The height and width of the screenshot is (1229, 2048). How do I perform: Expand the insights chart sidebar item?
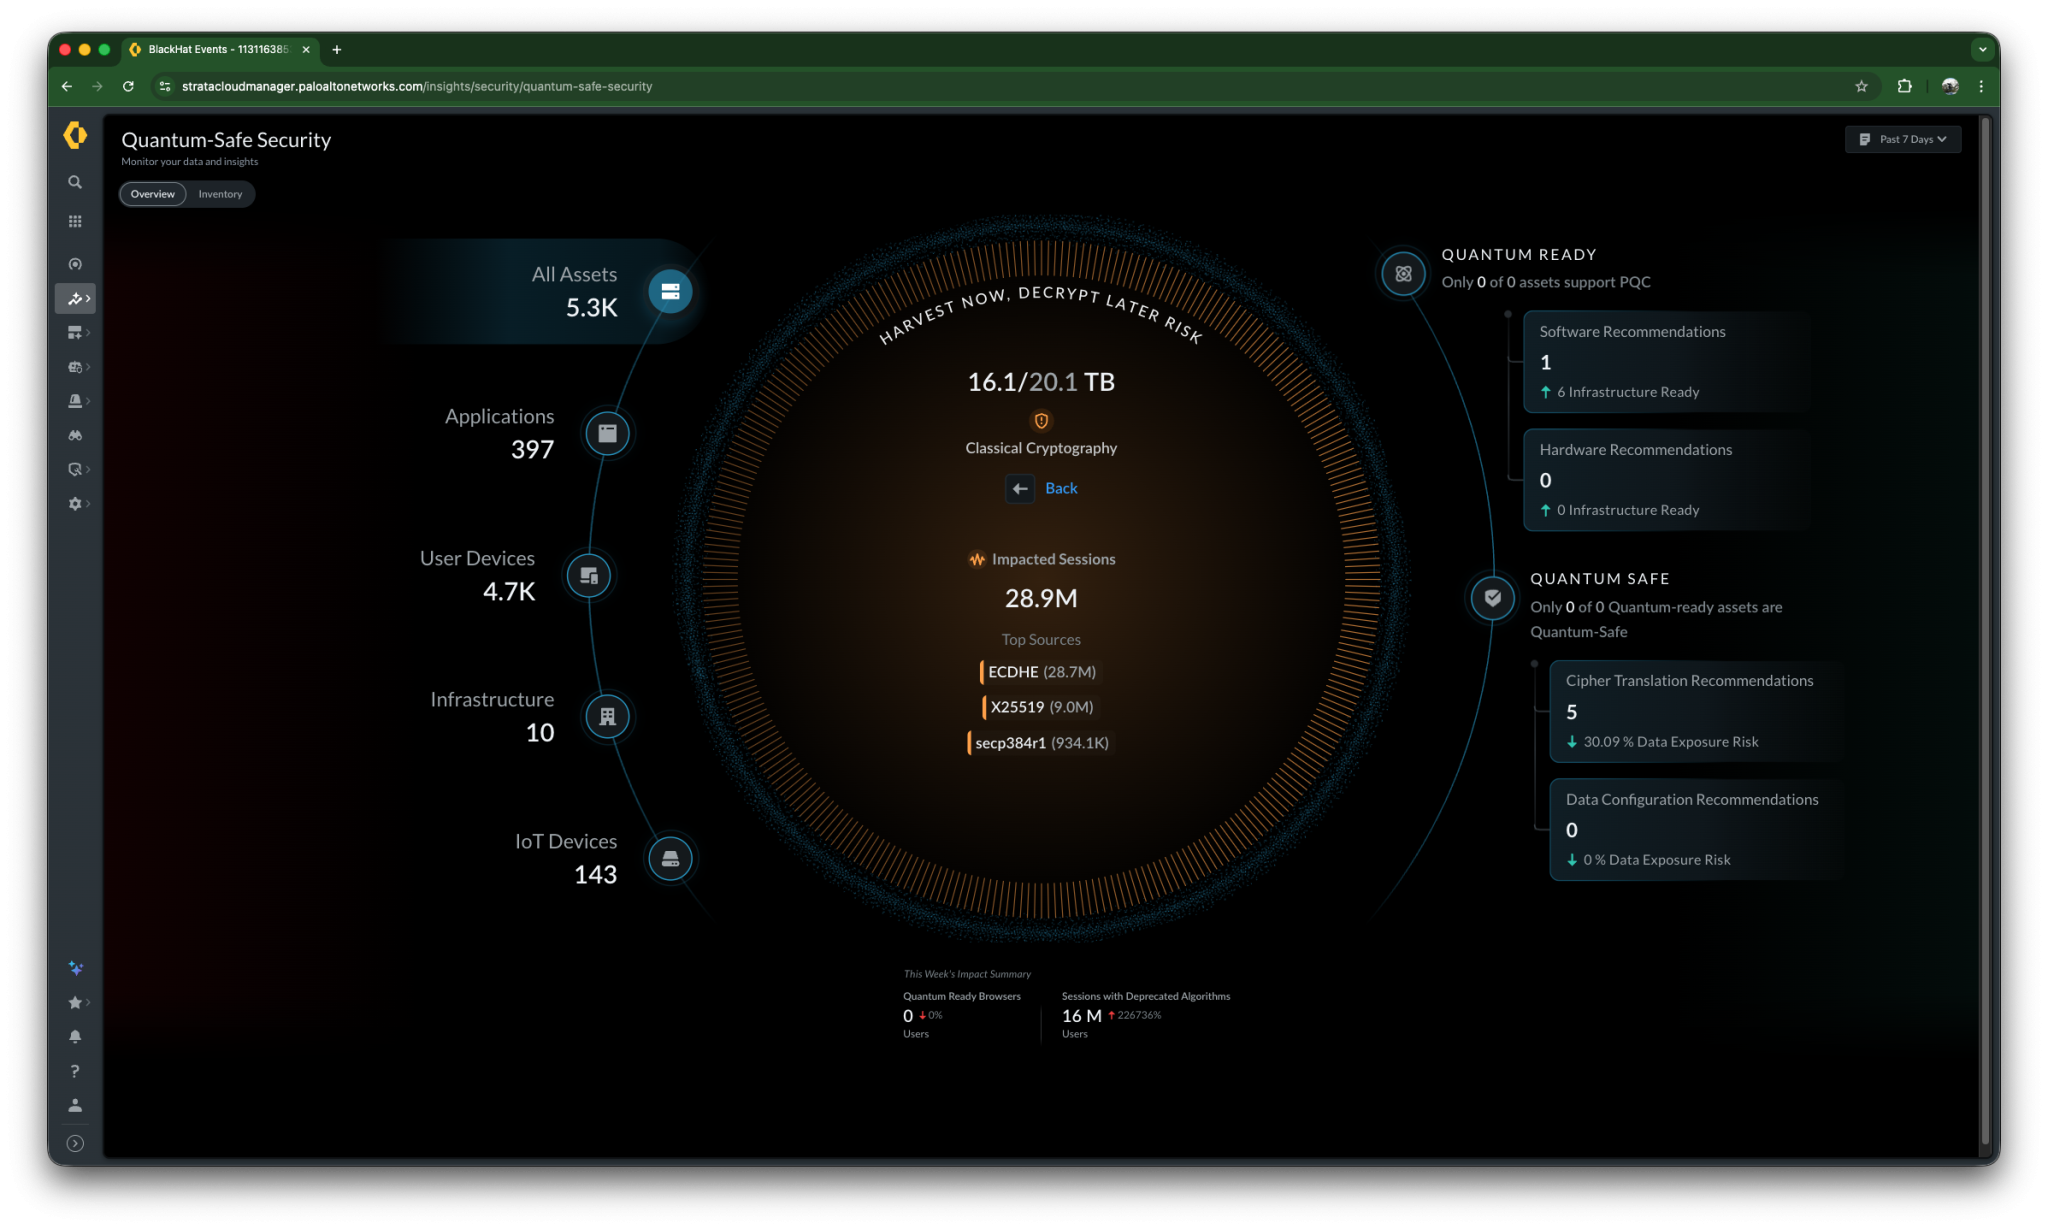(x=75, y=298)
